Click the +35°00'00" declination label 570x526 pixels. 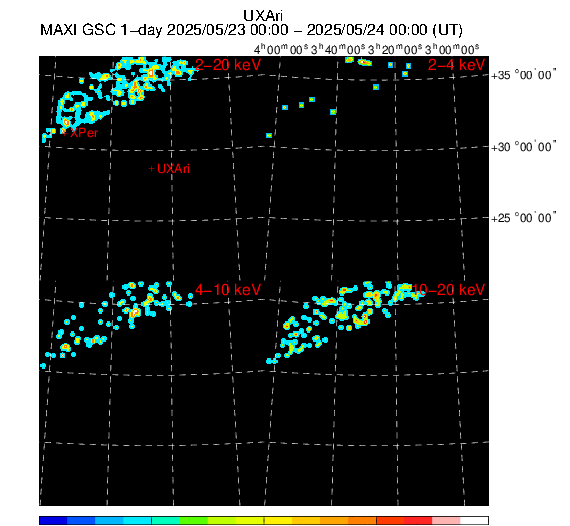point(523,75)
